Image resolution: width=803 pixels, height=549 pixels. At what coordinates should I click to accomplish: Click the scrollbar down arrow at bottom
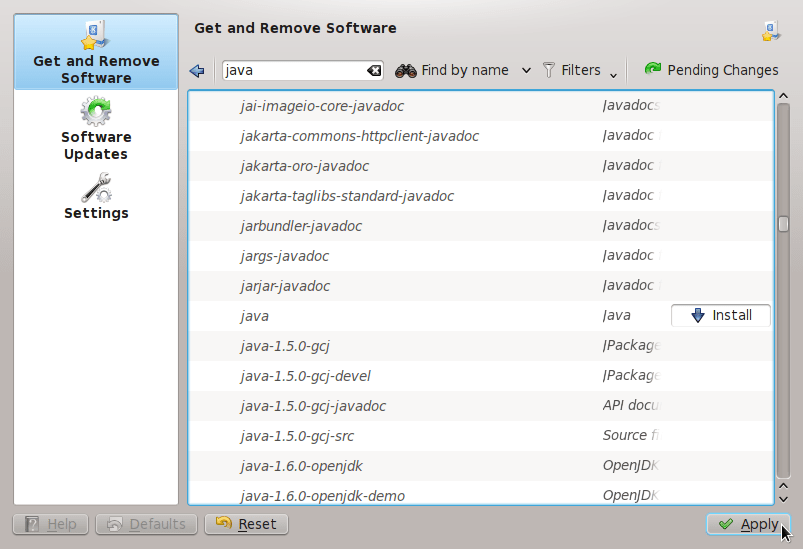tap(783, 499)
